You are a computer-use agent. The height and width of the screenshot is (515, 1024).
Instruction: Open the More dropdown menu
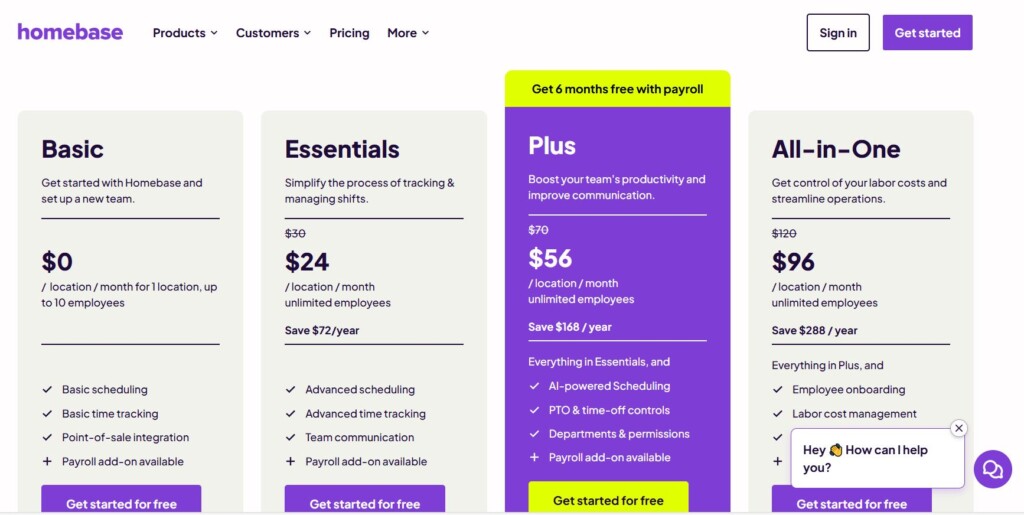coord(408,33)
